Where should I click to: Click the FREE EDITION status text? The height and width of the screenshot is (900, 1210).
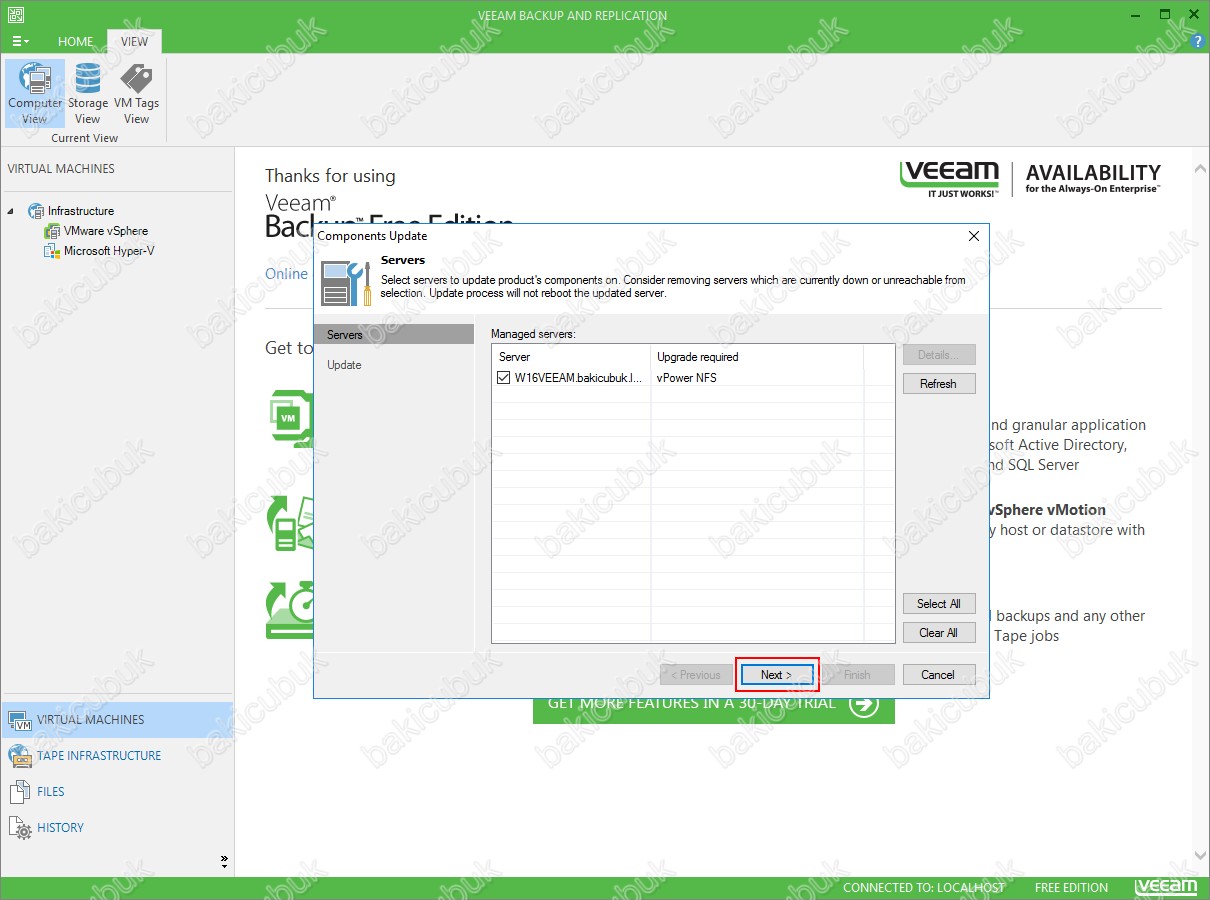coord(1071,888)
